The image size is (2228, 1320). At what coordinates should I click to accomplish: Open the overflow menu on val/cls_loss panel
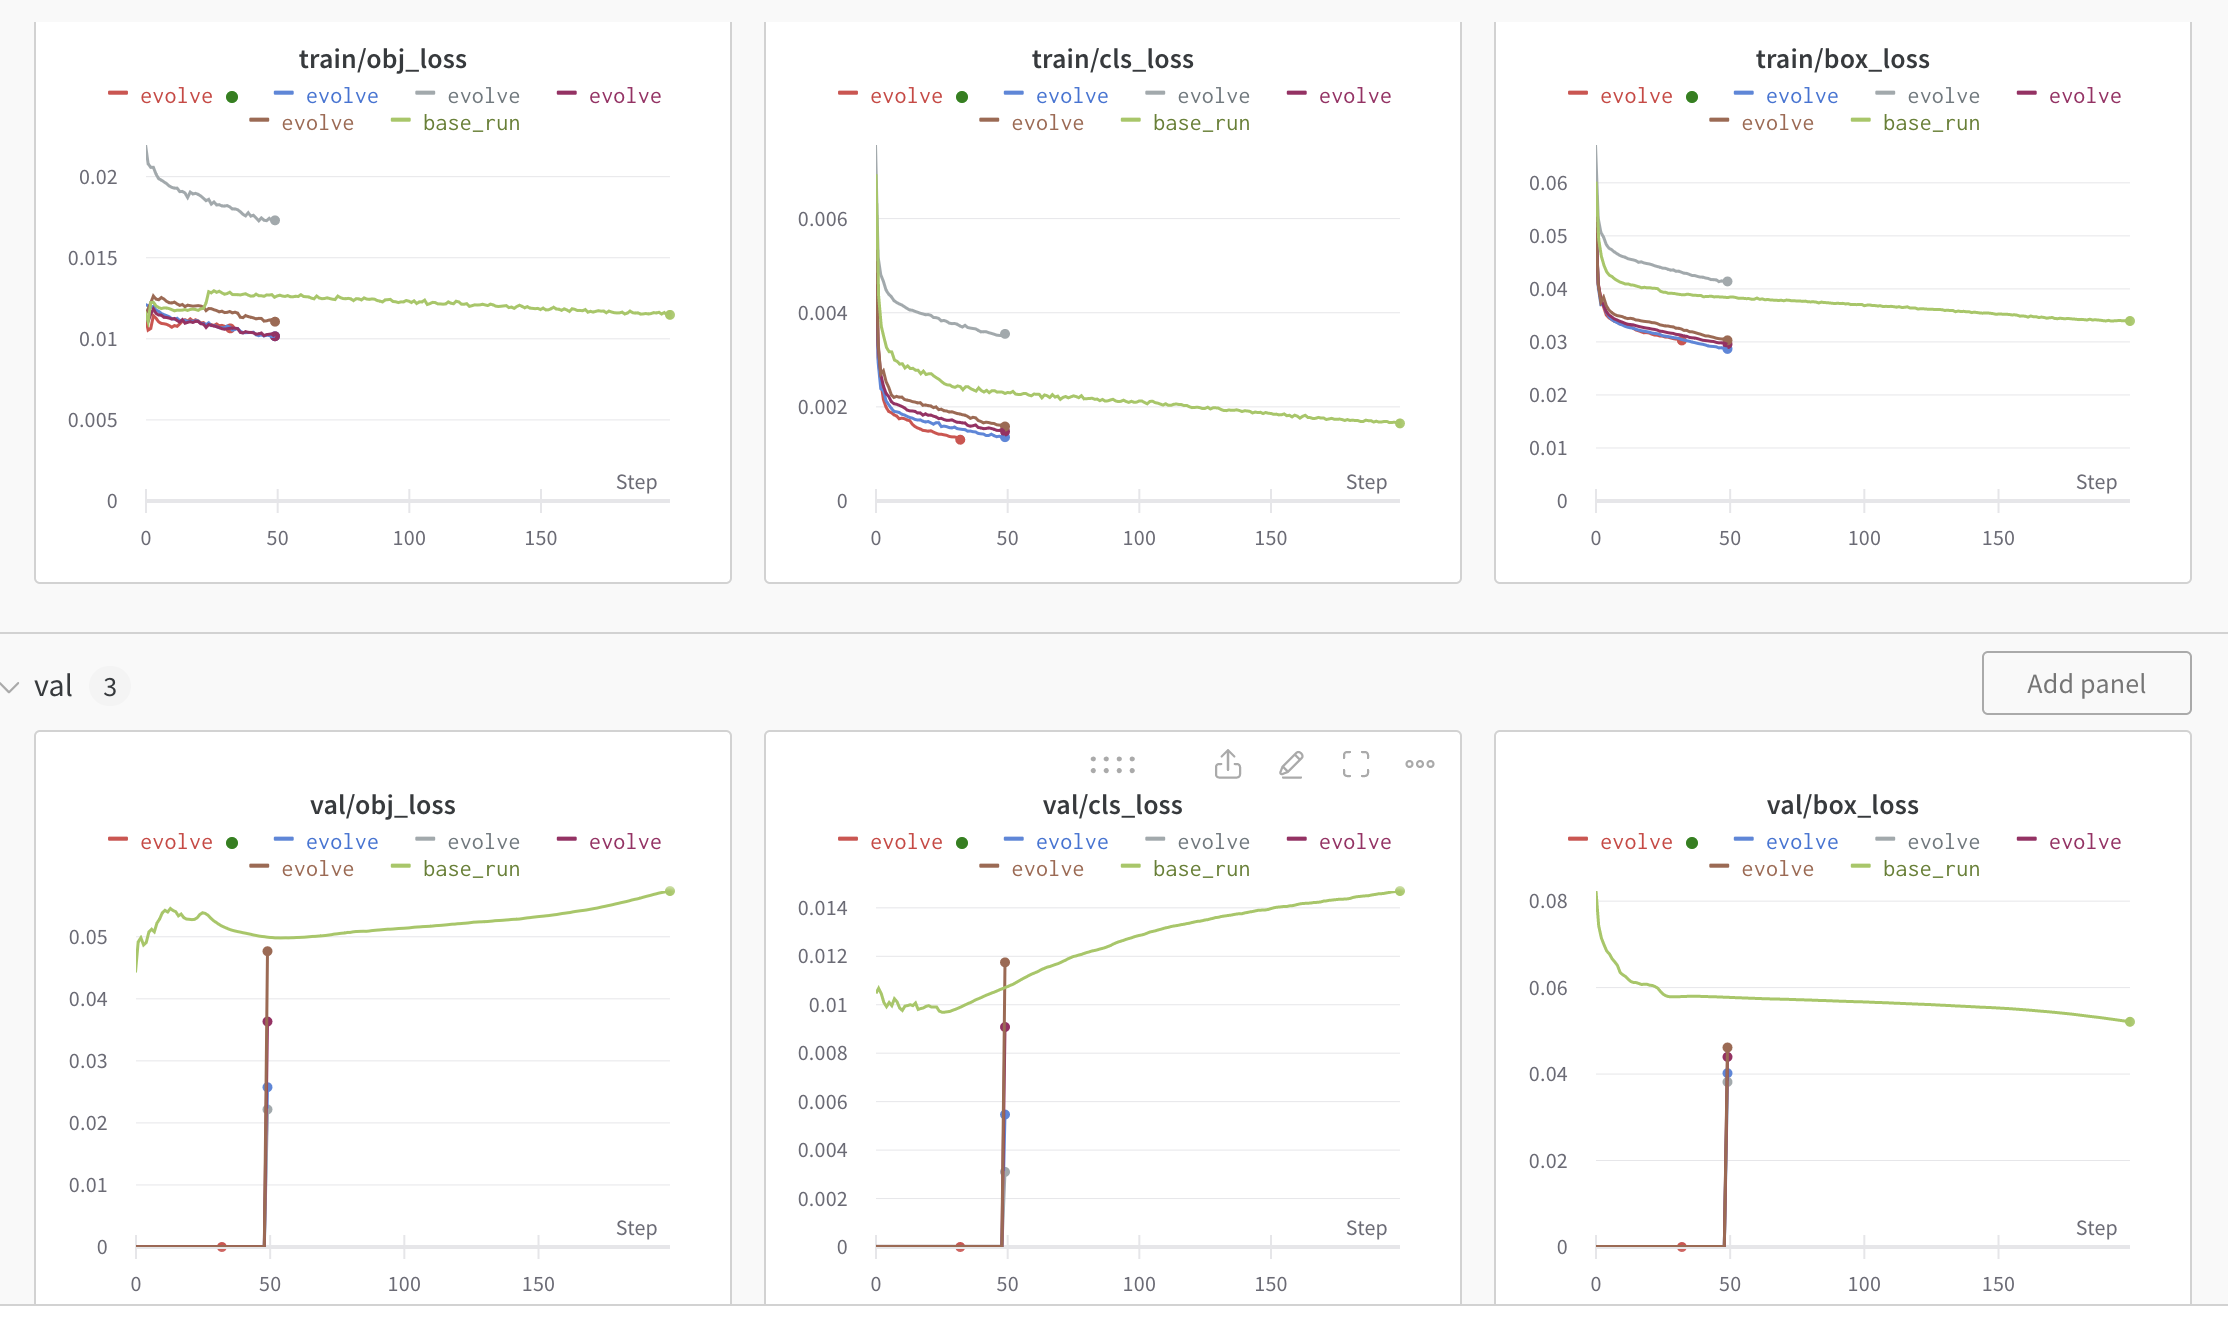tap(1419, 763)
